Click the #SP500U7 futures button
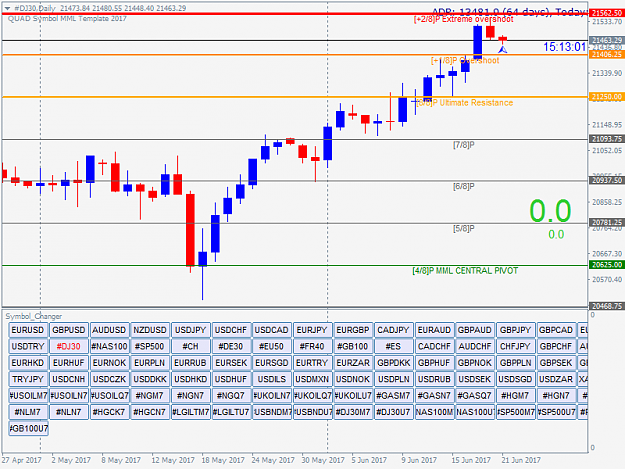 point(556,412)
